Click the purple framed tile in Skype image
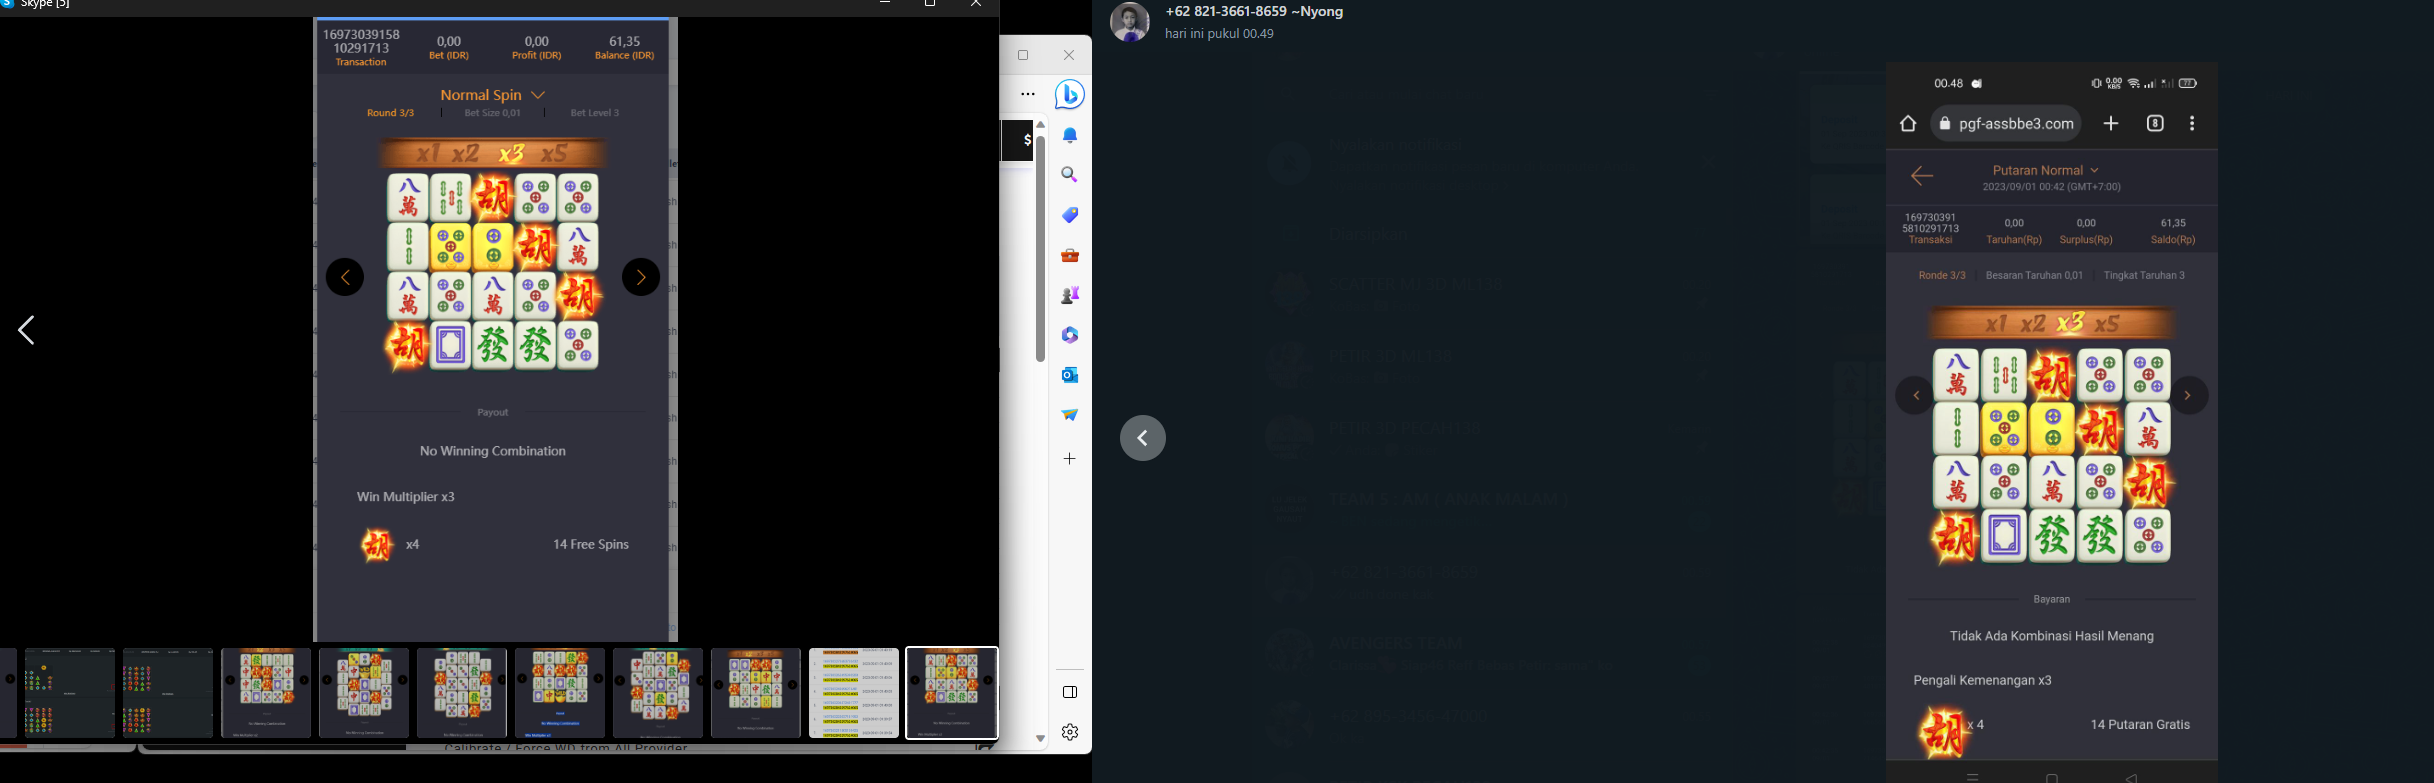2434x783 pixels. pyautogui.click(x=450, y=346)
